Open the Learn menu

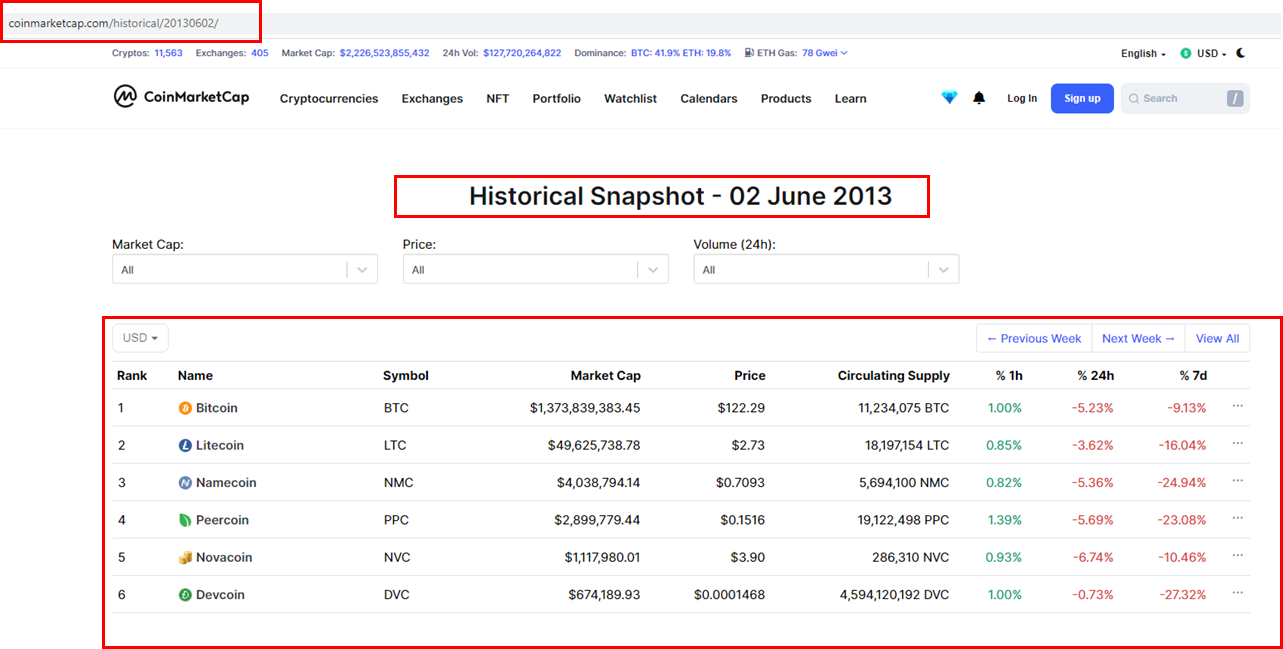[x=851, y=98]
